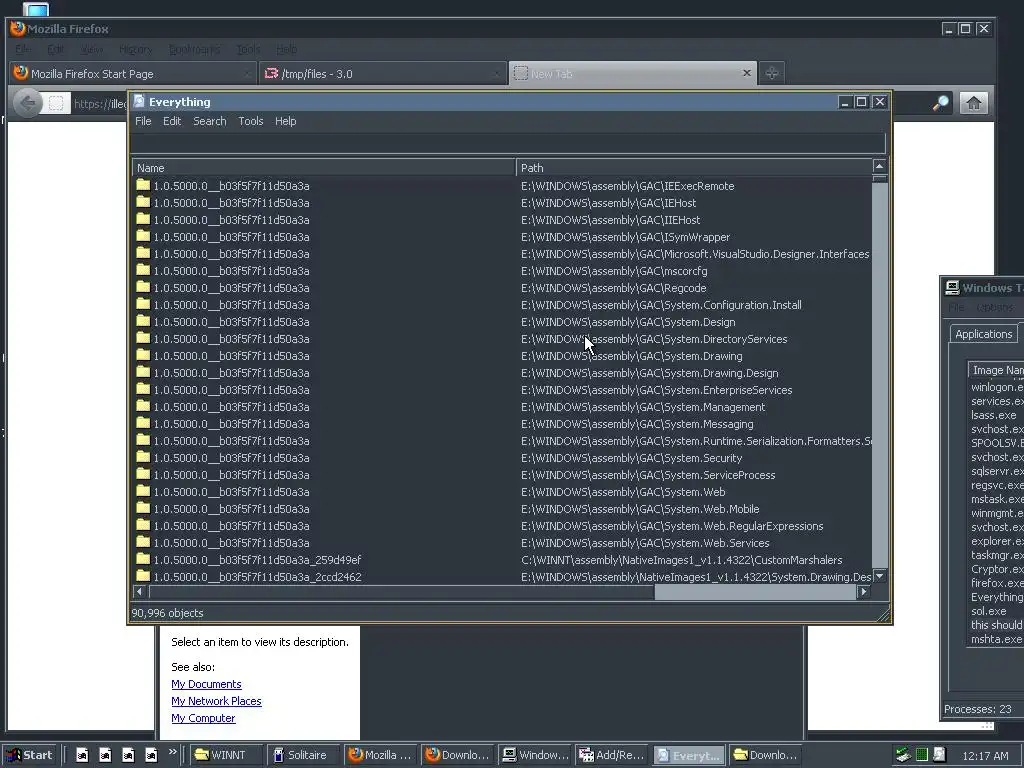Click the horizontal scrollbar thumb in Everything
Viewport: 1024px width, 768px height.
pos(756,591)
